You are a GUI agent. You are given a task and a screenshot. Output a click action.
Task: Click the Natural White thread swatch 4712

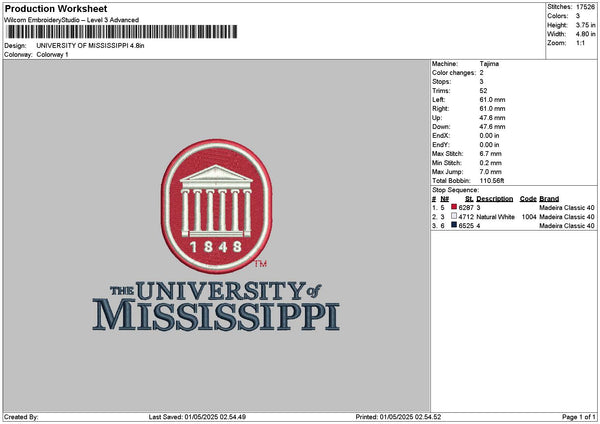(x=454, y=216)
